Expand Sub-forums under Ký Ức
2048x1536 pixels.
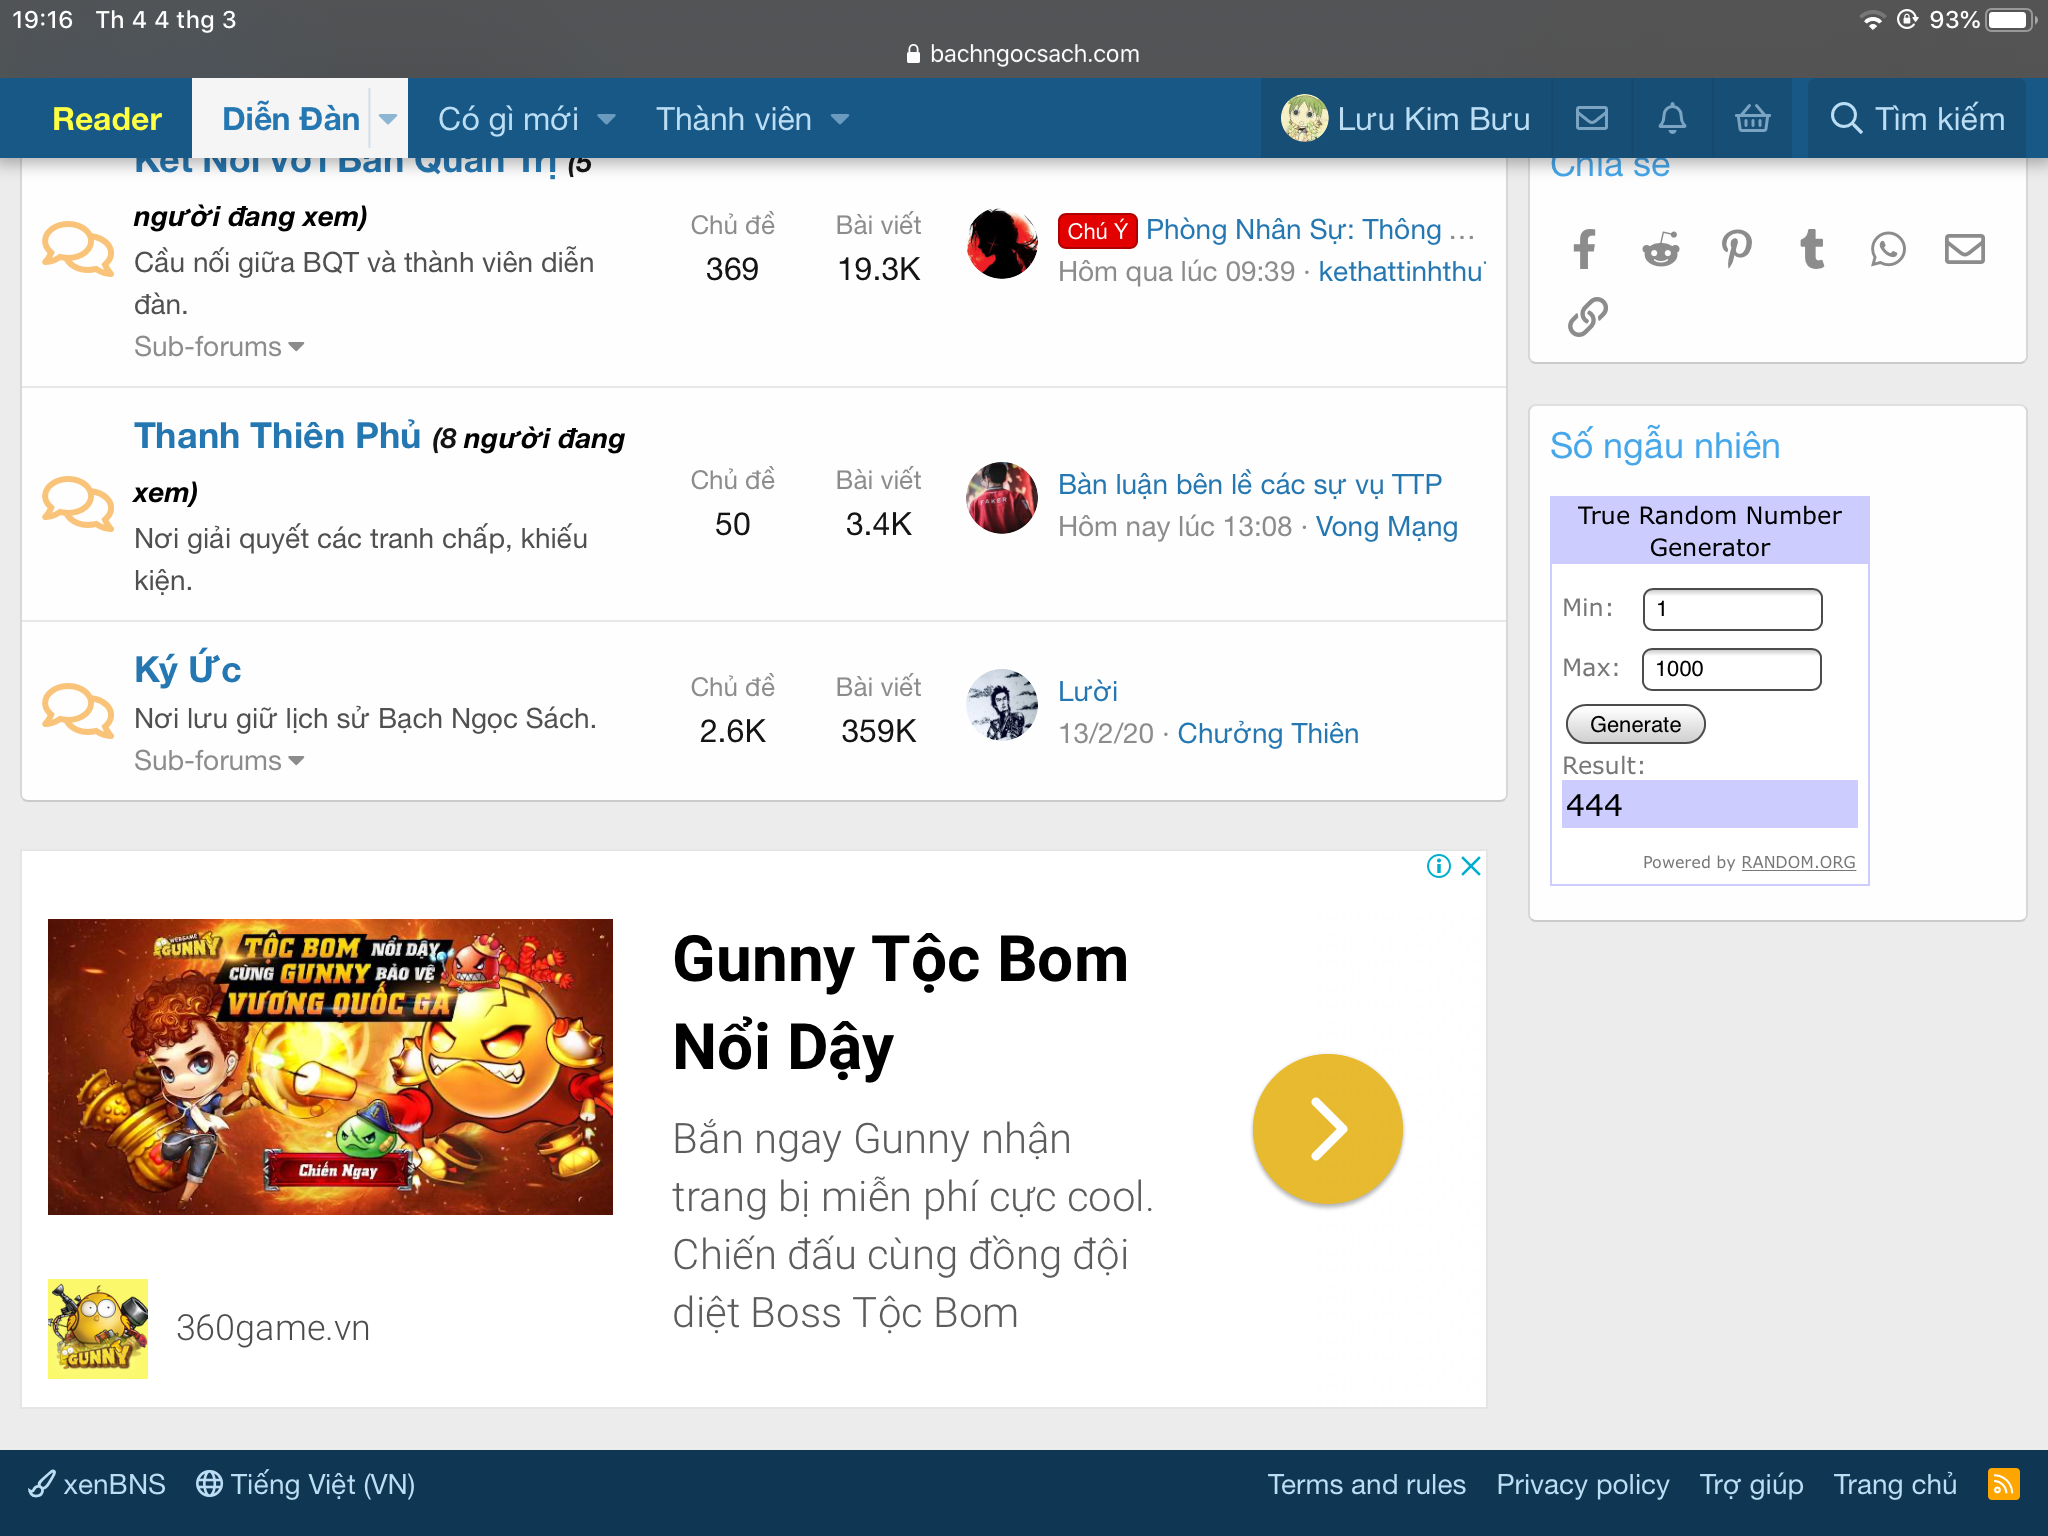tap(219, 761)
